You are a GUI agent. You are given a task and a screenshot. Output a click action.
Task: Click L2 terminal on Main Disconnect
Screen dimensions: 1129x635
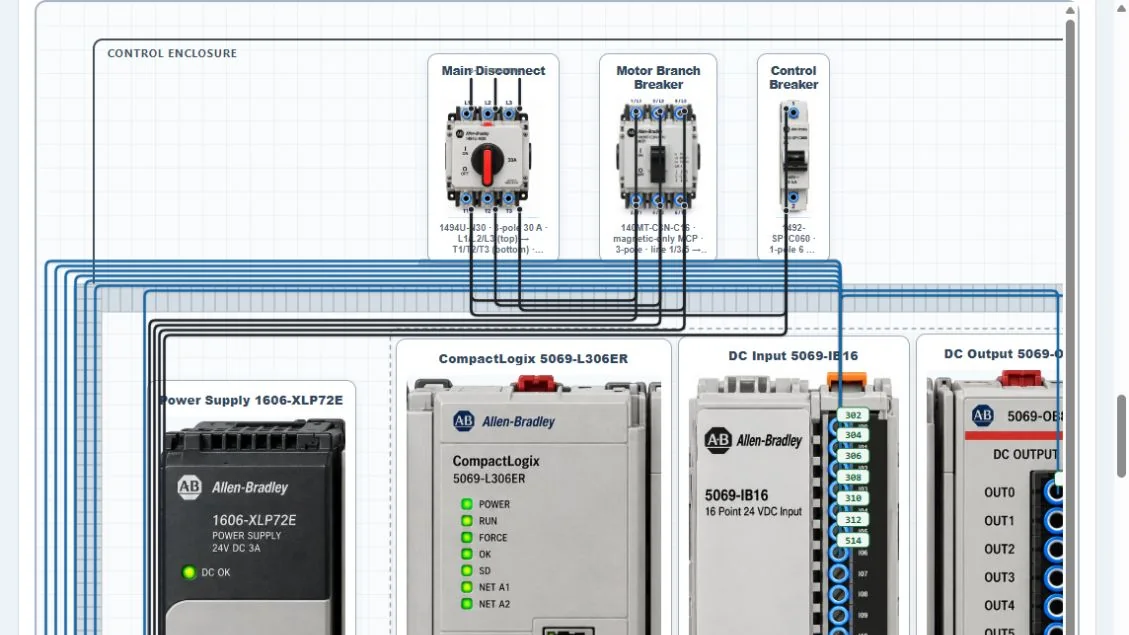(488, 113)
